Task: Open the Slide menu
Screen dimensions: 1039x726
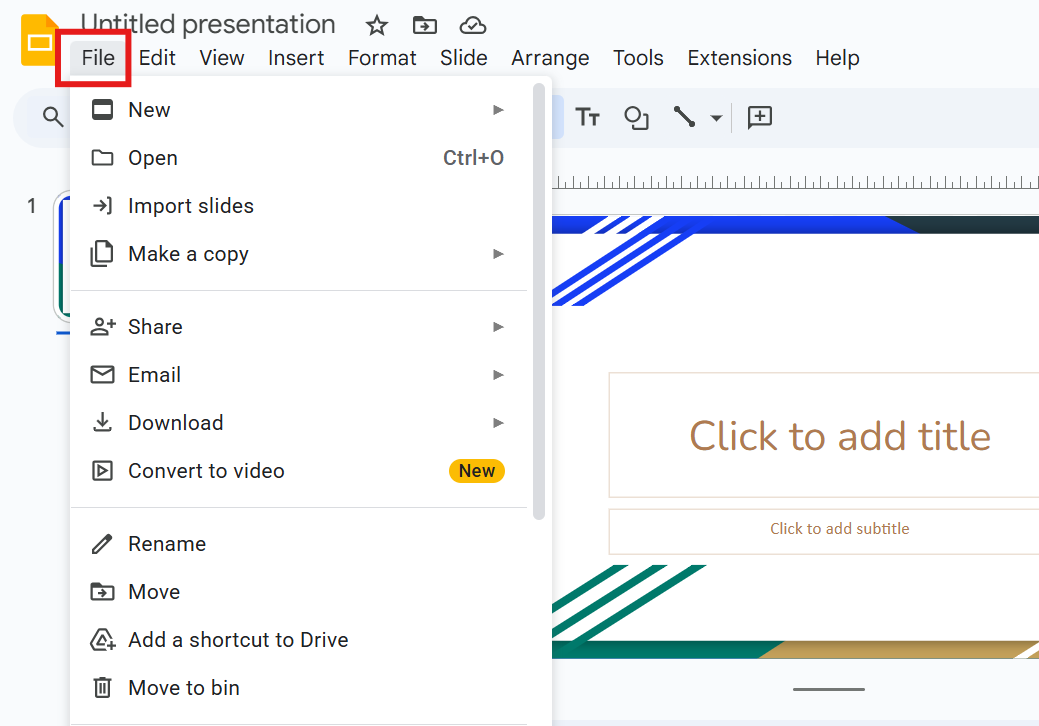Action: coord(464,58)
